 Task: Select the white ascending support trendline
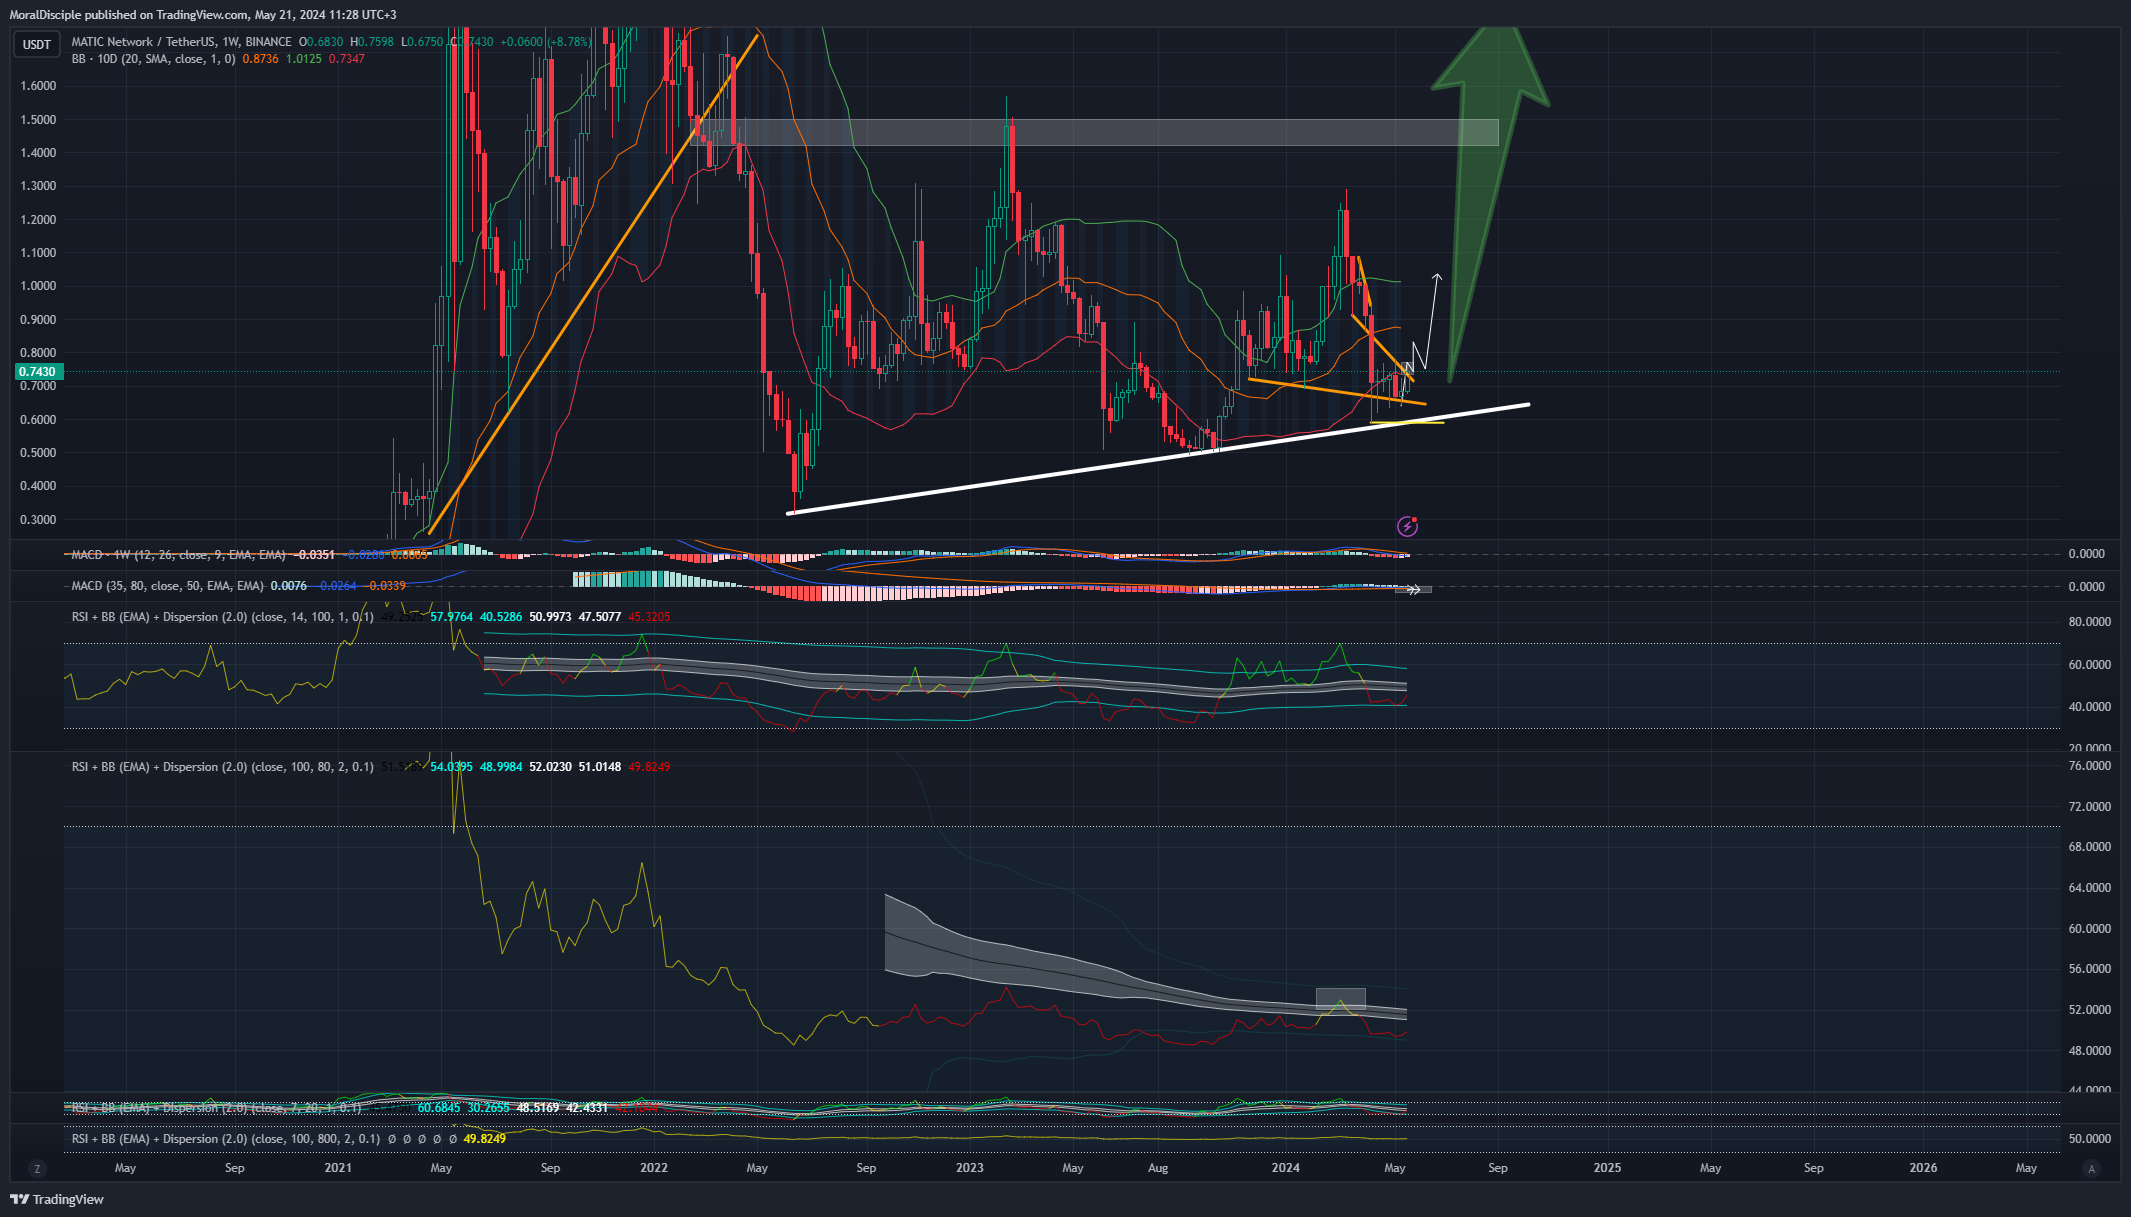(x=1158, y=459)
